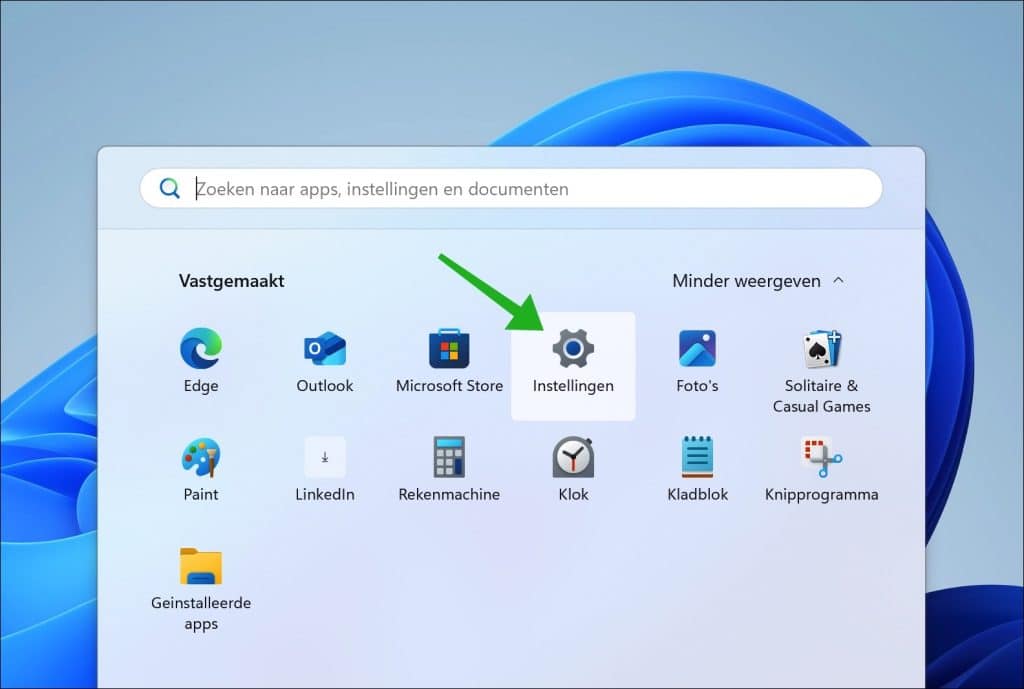This screenshot has width=1024, height=689.
Task: Open Instellingen gear icon
Action: pyautogui.click(x=573, y=348)
